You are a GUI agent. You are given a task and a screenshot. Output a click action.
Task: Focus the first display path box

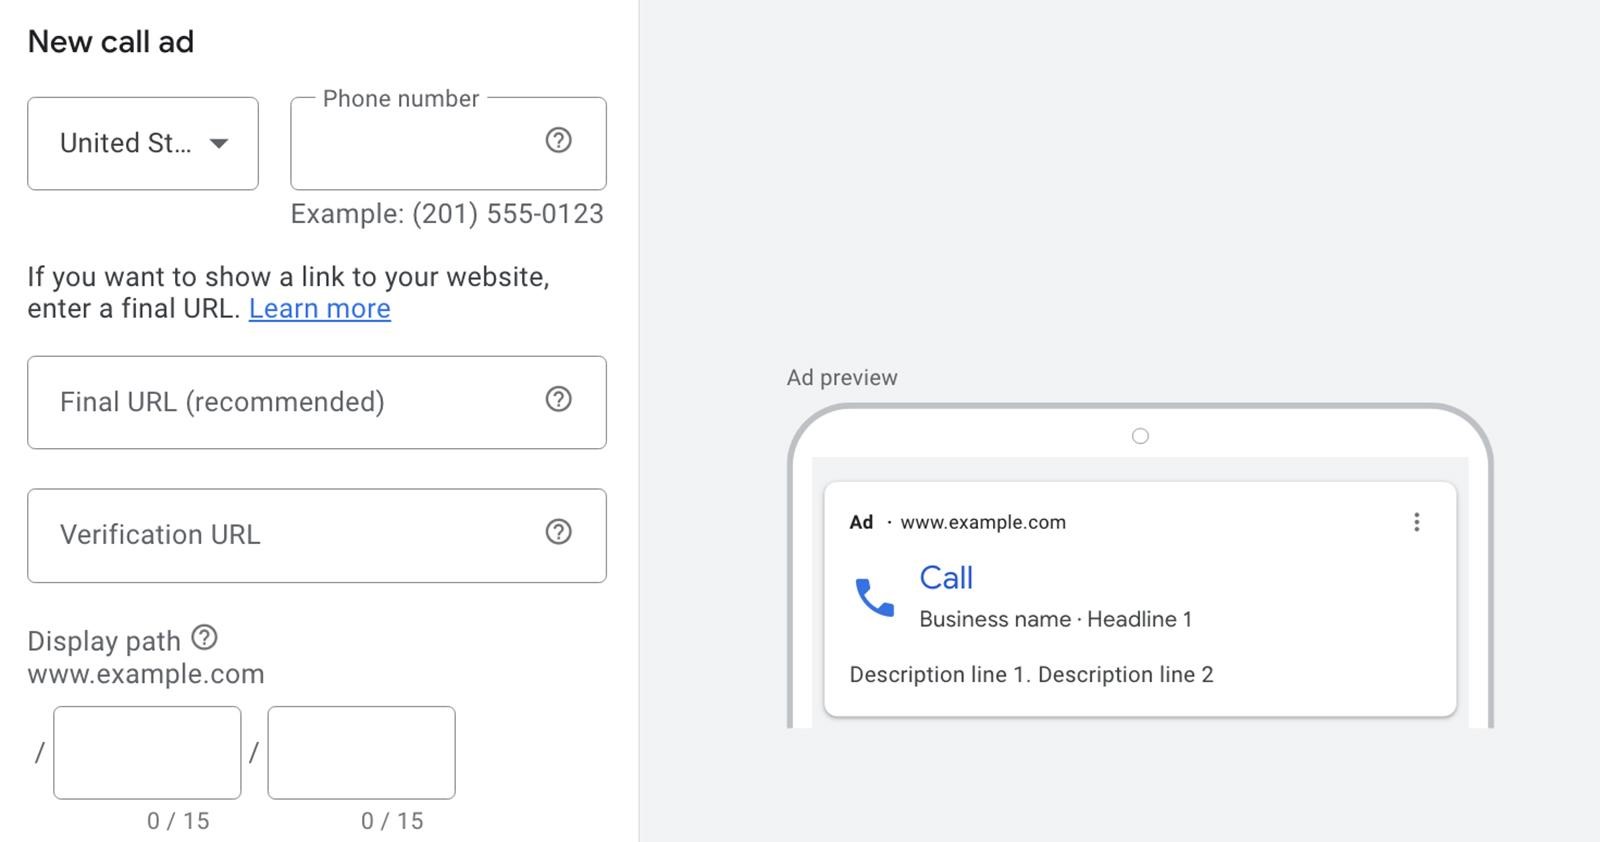147,753
